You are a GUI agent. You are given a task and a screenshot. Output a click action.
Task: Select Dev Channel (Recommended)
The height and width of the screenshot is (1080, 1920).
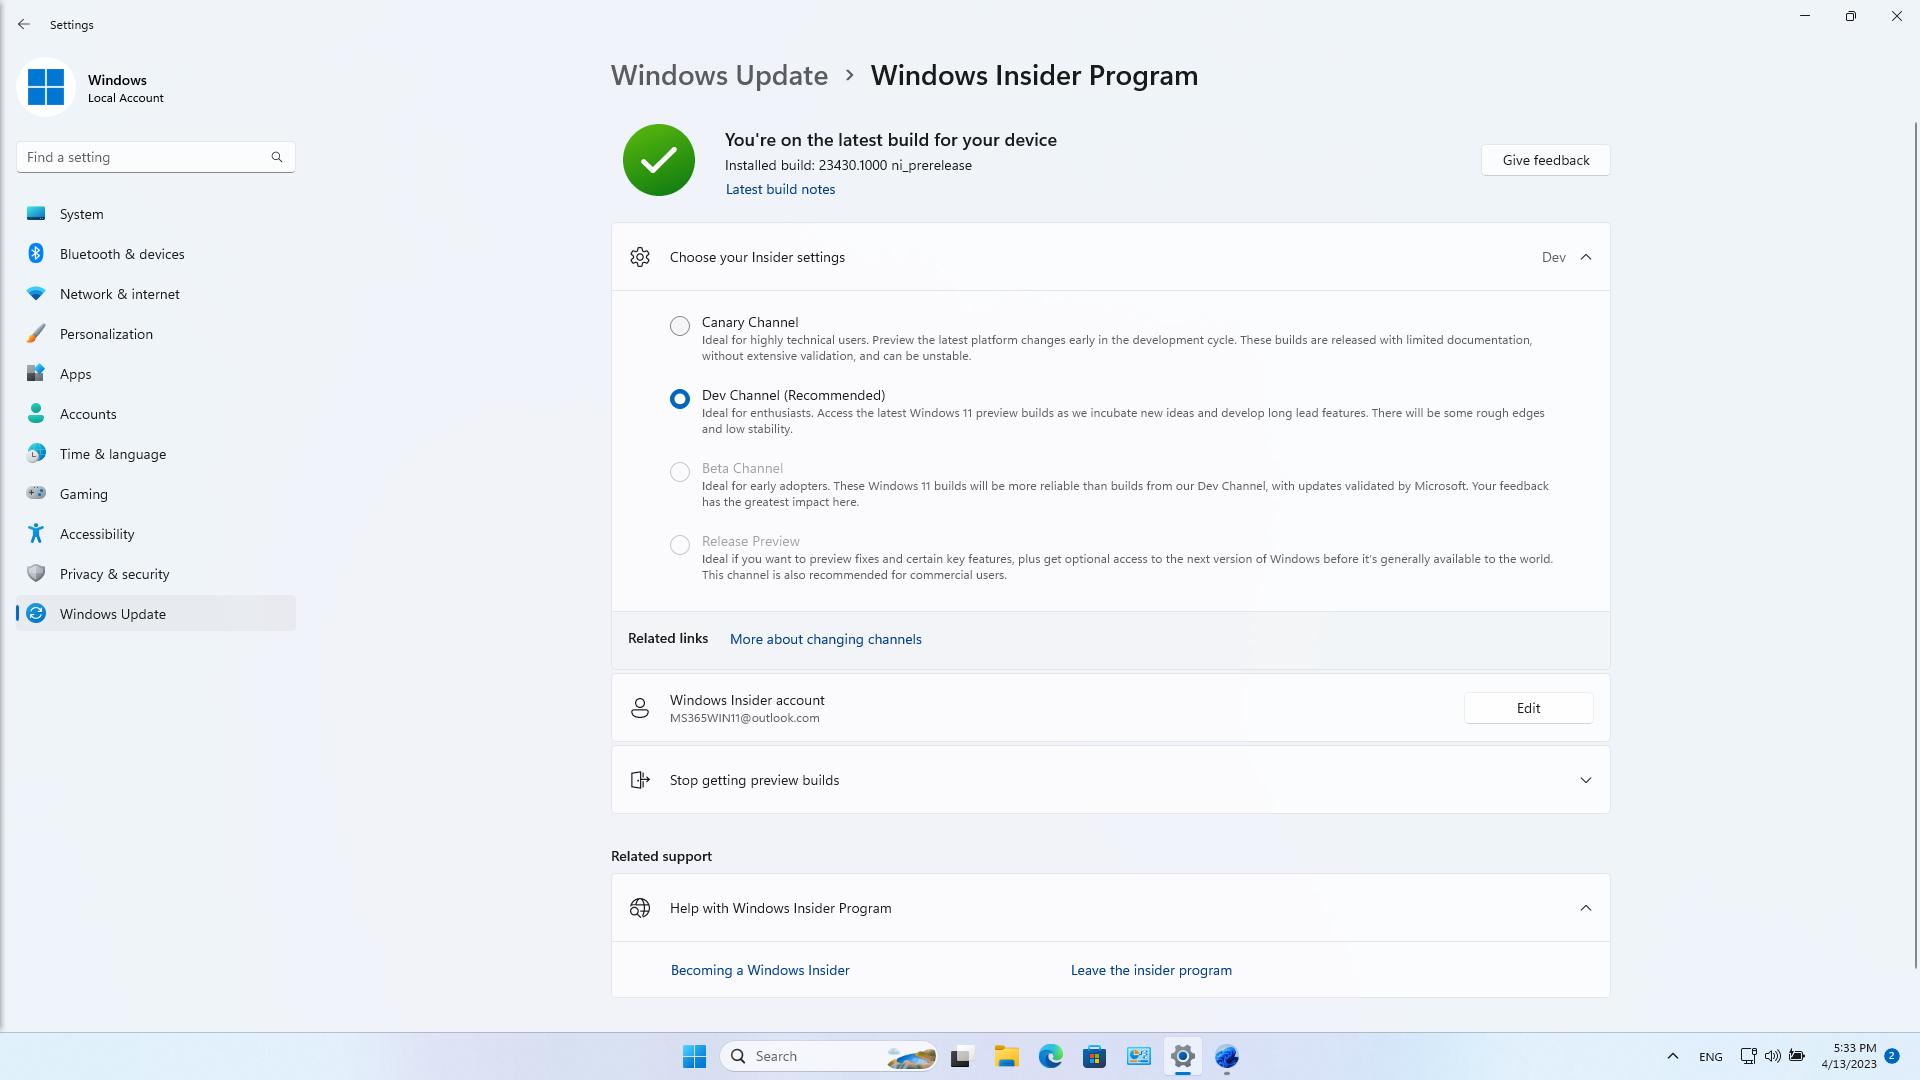point(680,398)
